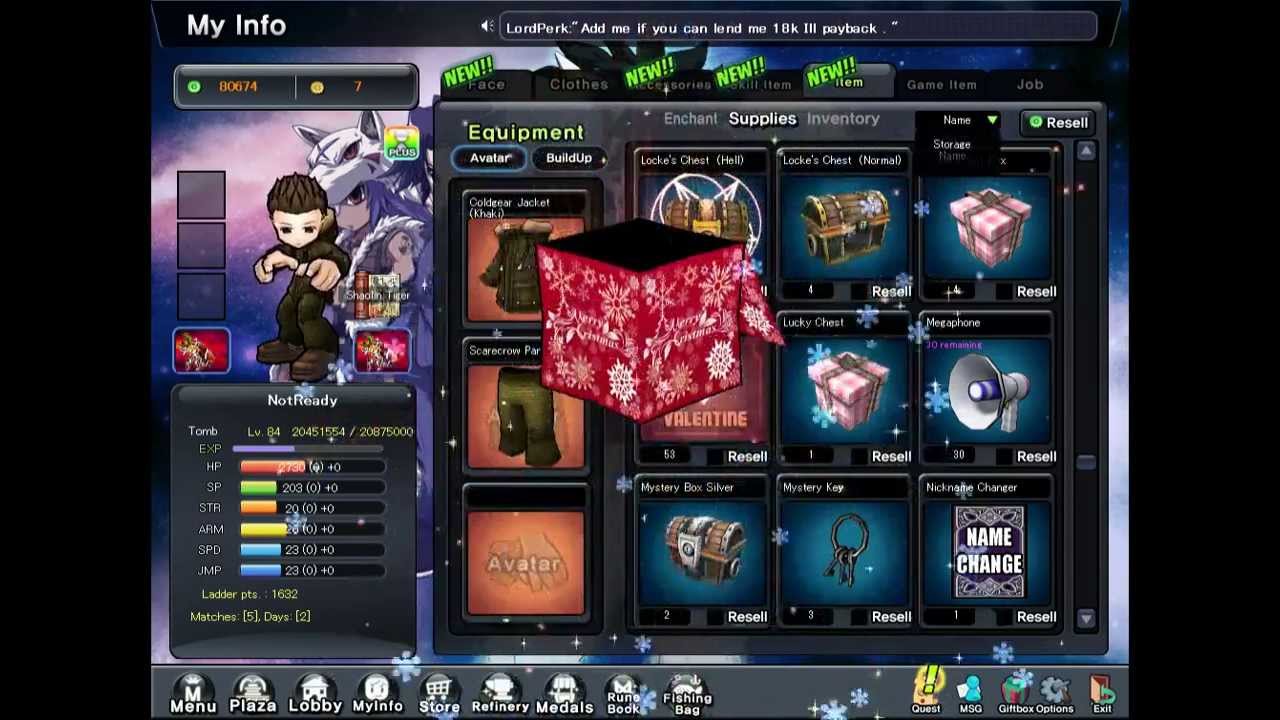Open the Enchant sub-tab
The height and width of the screenshot is (720, 1280).
coord(690,119)
